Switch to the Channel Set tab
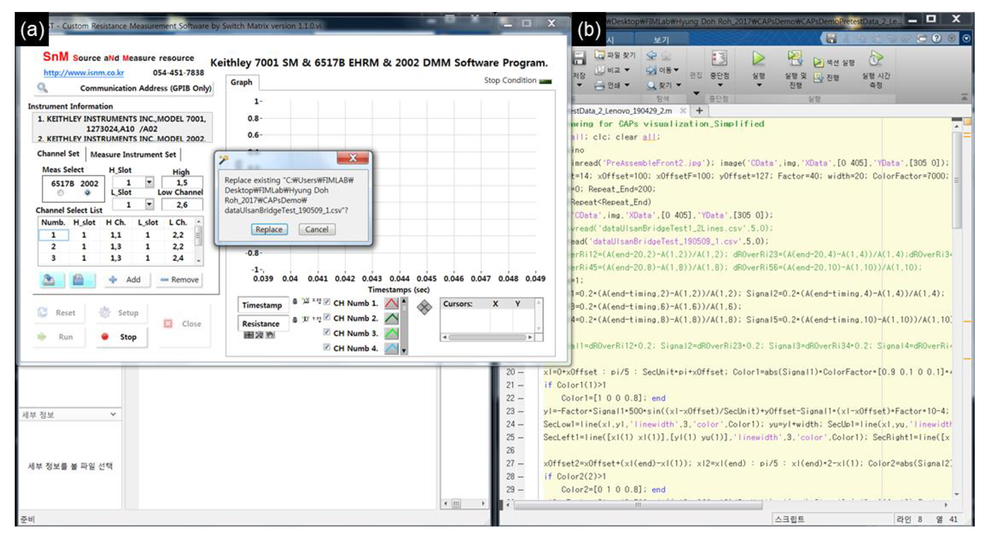 [58, 153]
